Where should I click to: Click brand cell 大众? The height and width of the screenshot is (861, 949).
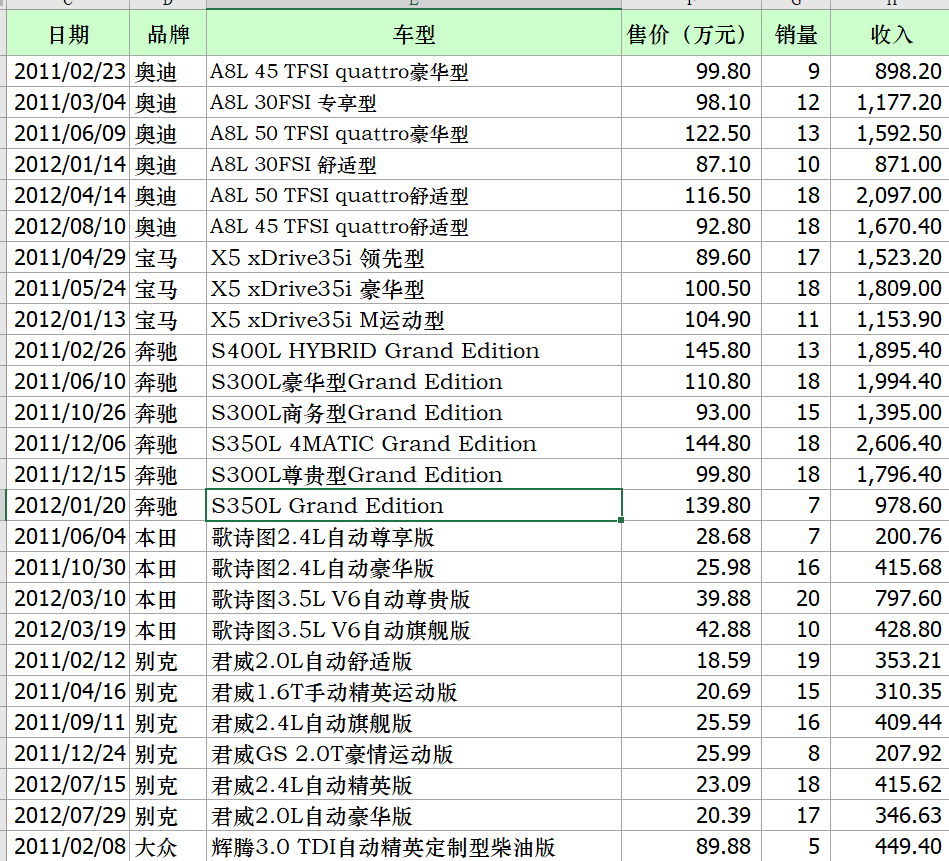coord(168,846)
